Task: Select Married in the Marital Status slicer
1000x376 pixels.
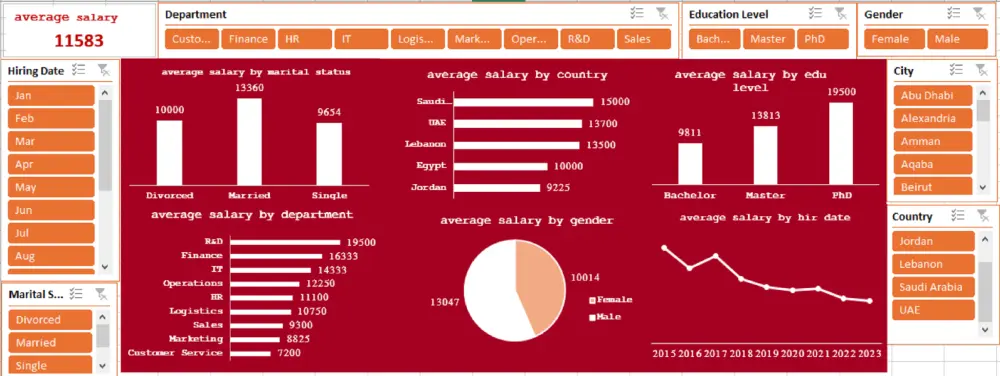Action: [50, 343]
